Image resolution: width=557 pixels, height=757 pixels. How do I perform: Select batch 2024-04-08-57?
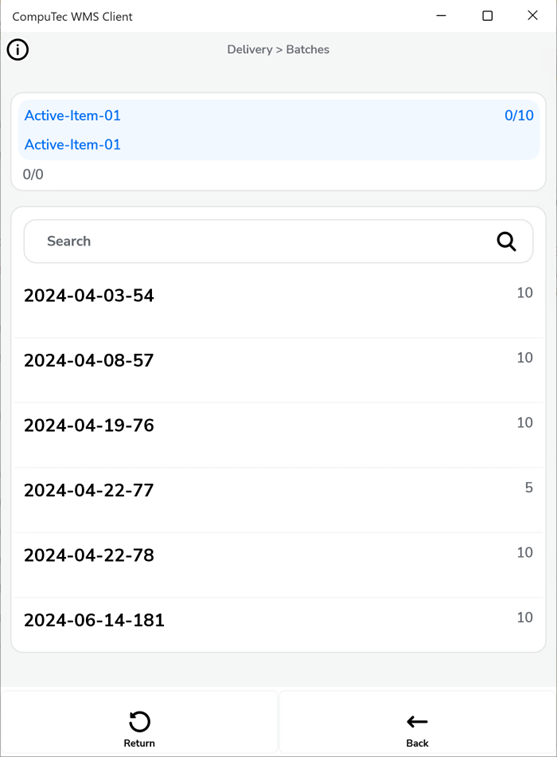point(278,370)
